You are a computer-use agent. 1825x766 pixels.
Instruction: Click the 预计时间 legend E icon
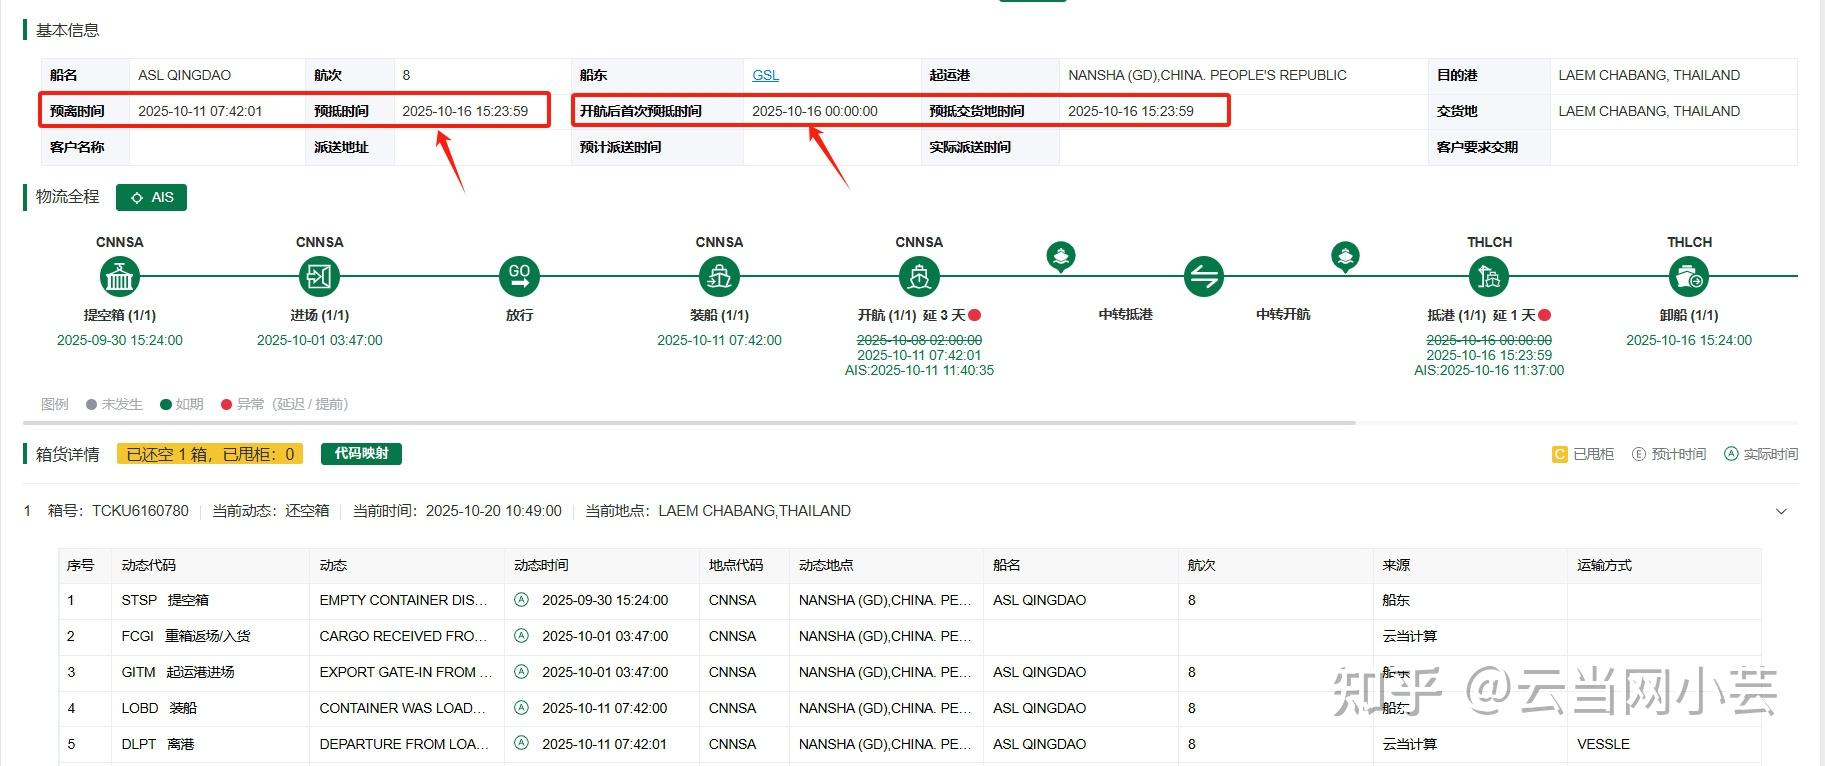click(1638, 454)
